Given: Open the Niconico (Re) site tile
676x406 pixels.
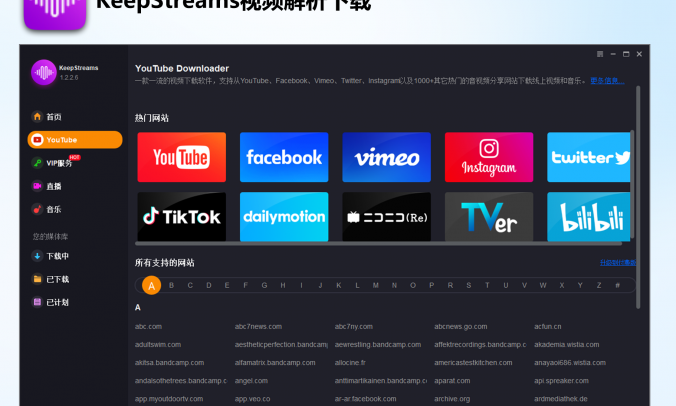Looking at the screenshot, I should coord(387,216).
